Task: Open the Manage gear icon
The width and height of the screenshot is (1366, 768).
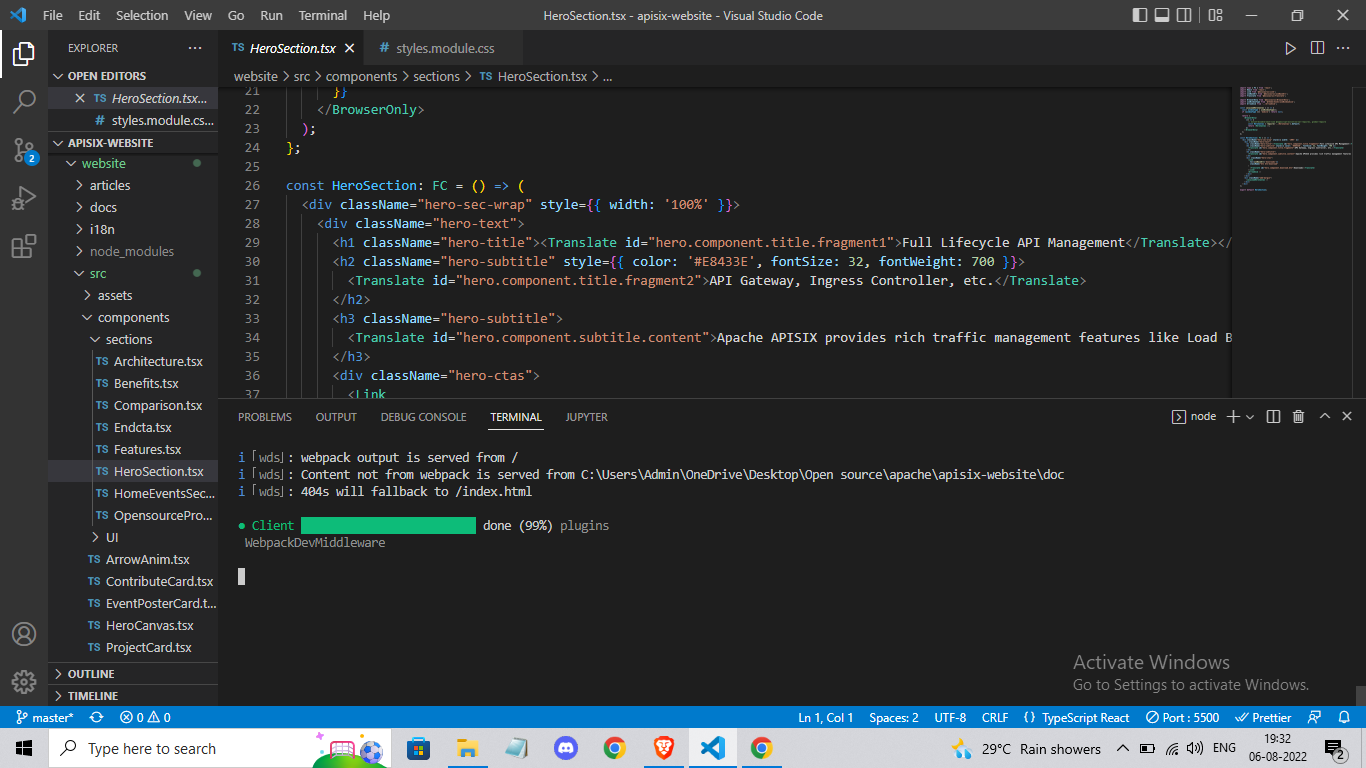Action: pos(24,682)
